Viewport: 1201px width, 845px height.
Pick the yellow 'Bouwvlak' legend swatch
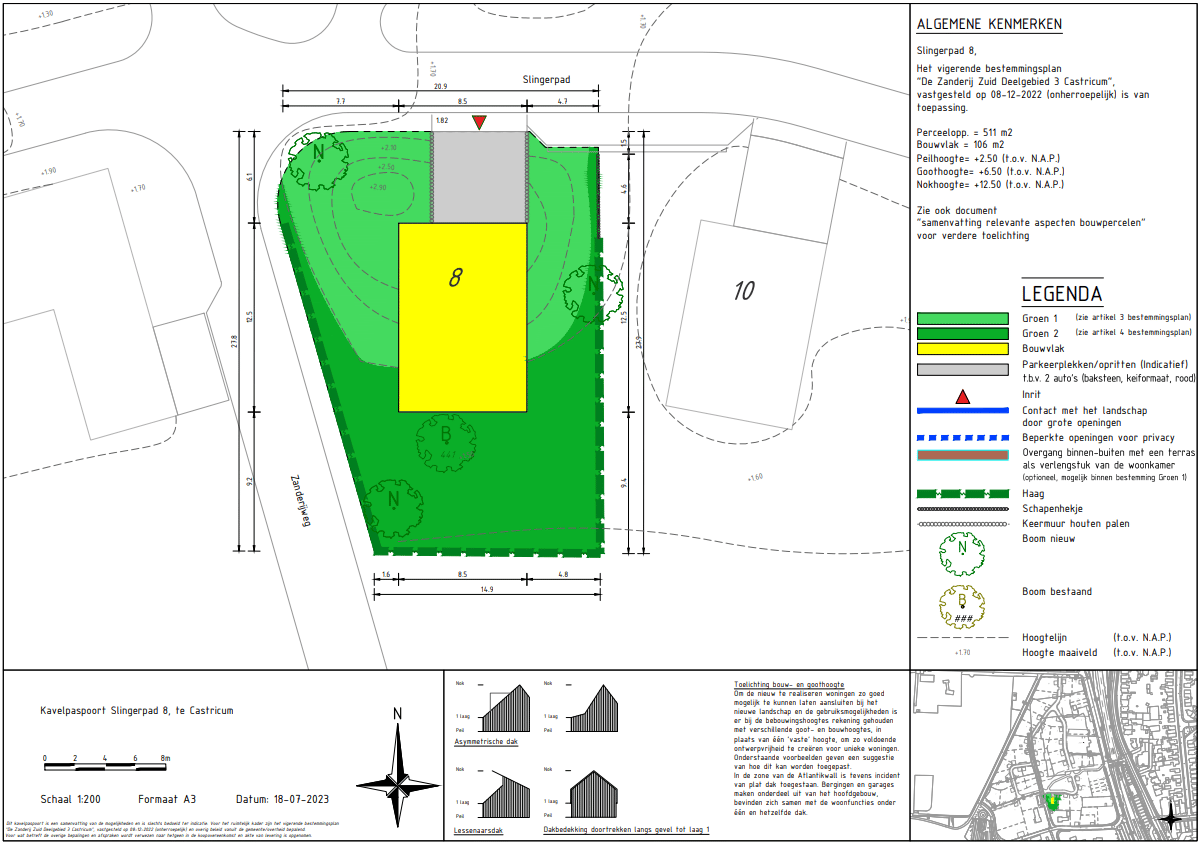click(962, 349)
